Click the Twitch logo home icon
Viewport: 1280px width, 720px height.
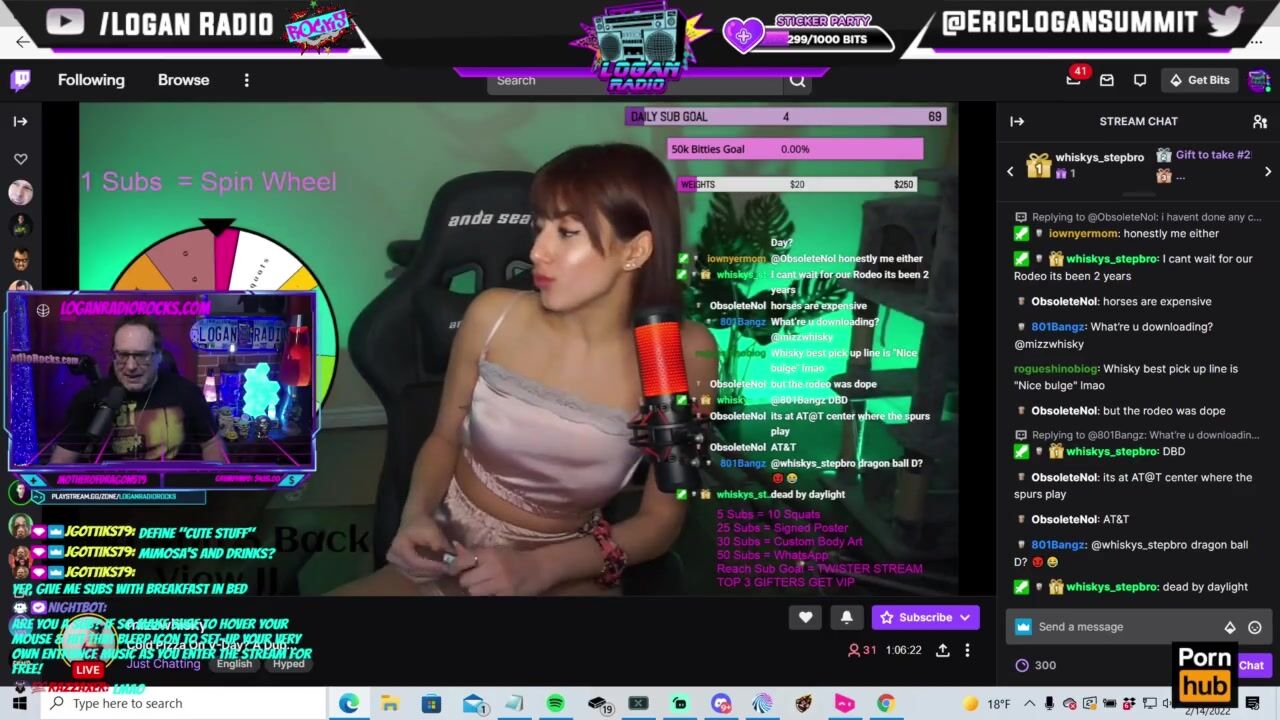click(20, 80)
